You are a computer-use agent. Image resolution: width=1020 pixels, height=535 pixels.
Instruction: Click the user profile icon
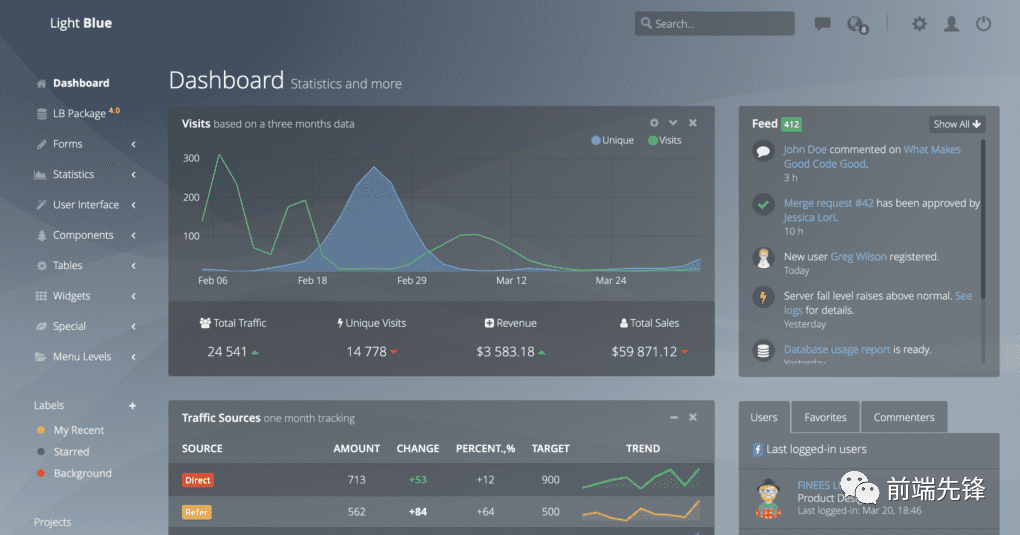951,24
